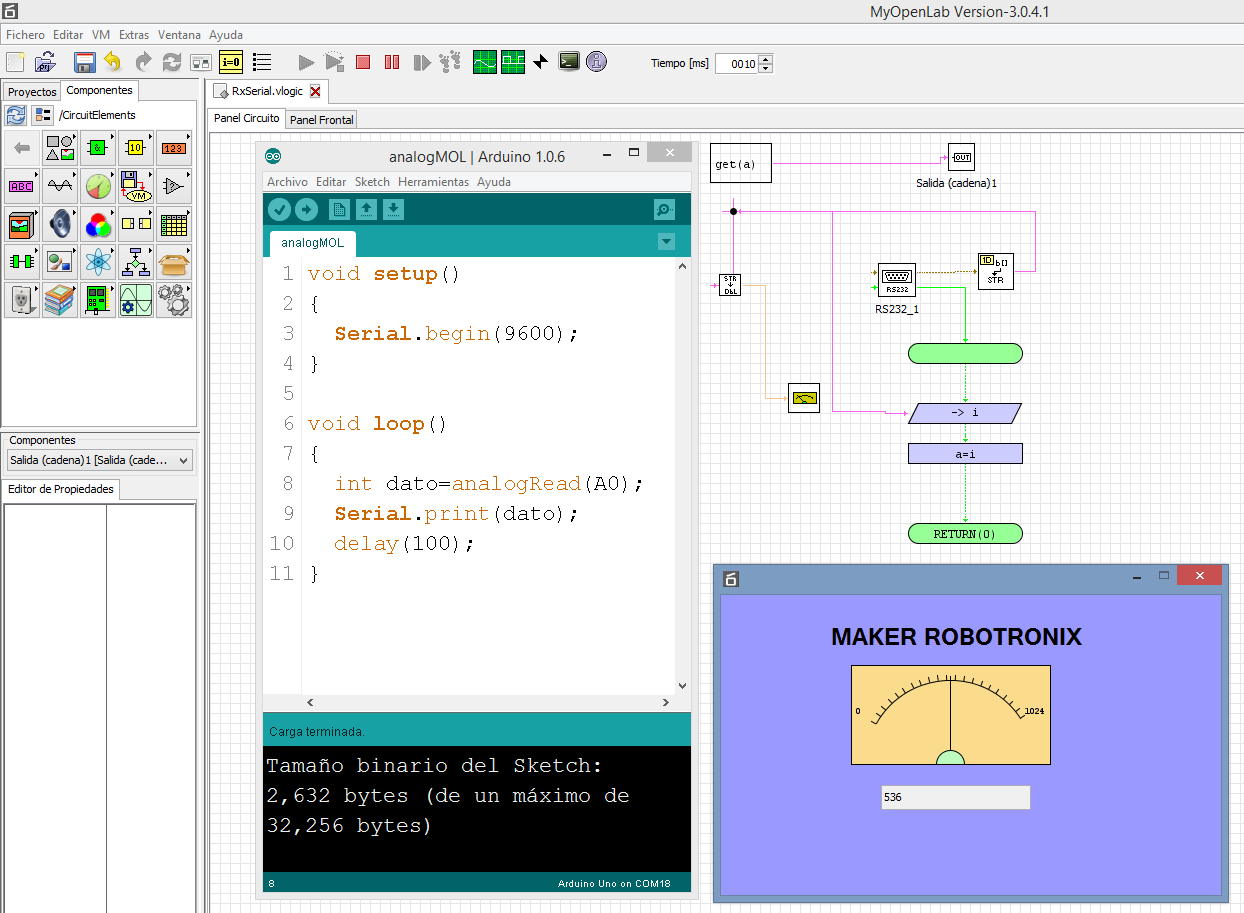Pick the RGB color component icon
Screen dimensions: 1244x913
pyautogui.click(x=98, y=224)
